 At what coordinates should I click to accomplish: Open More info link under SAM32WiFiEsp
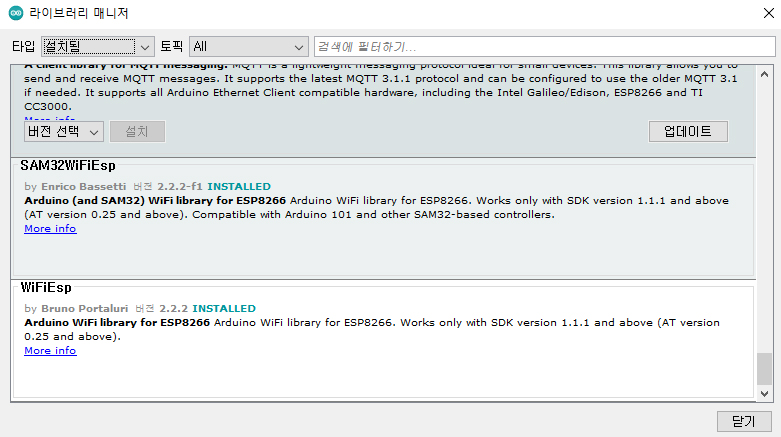point(50,229)
